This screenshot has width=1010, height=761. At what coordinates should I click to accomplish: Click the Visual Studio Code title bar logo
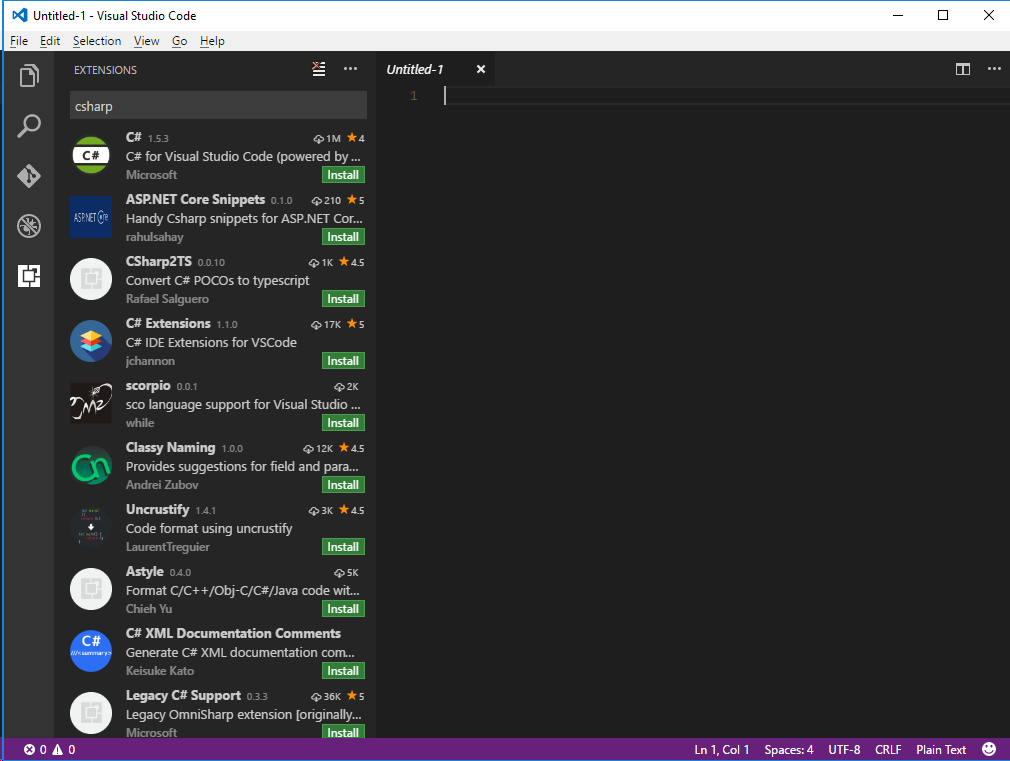point(19,15)
